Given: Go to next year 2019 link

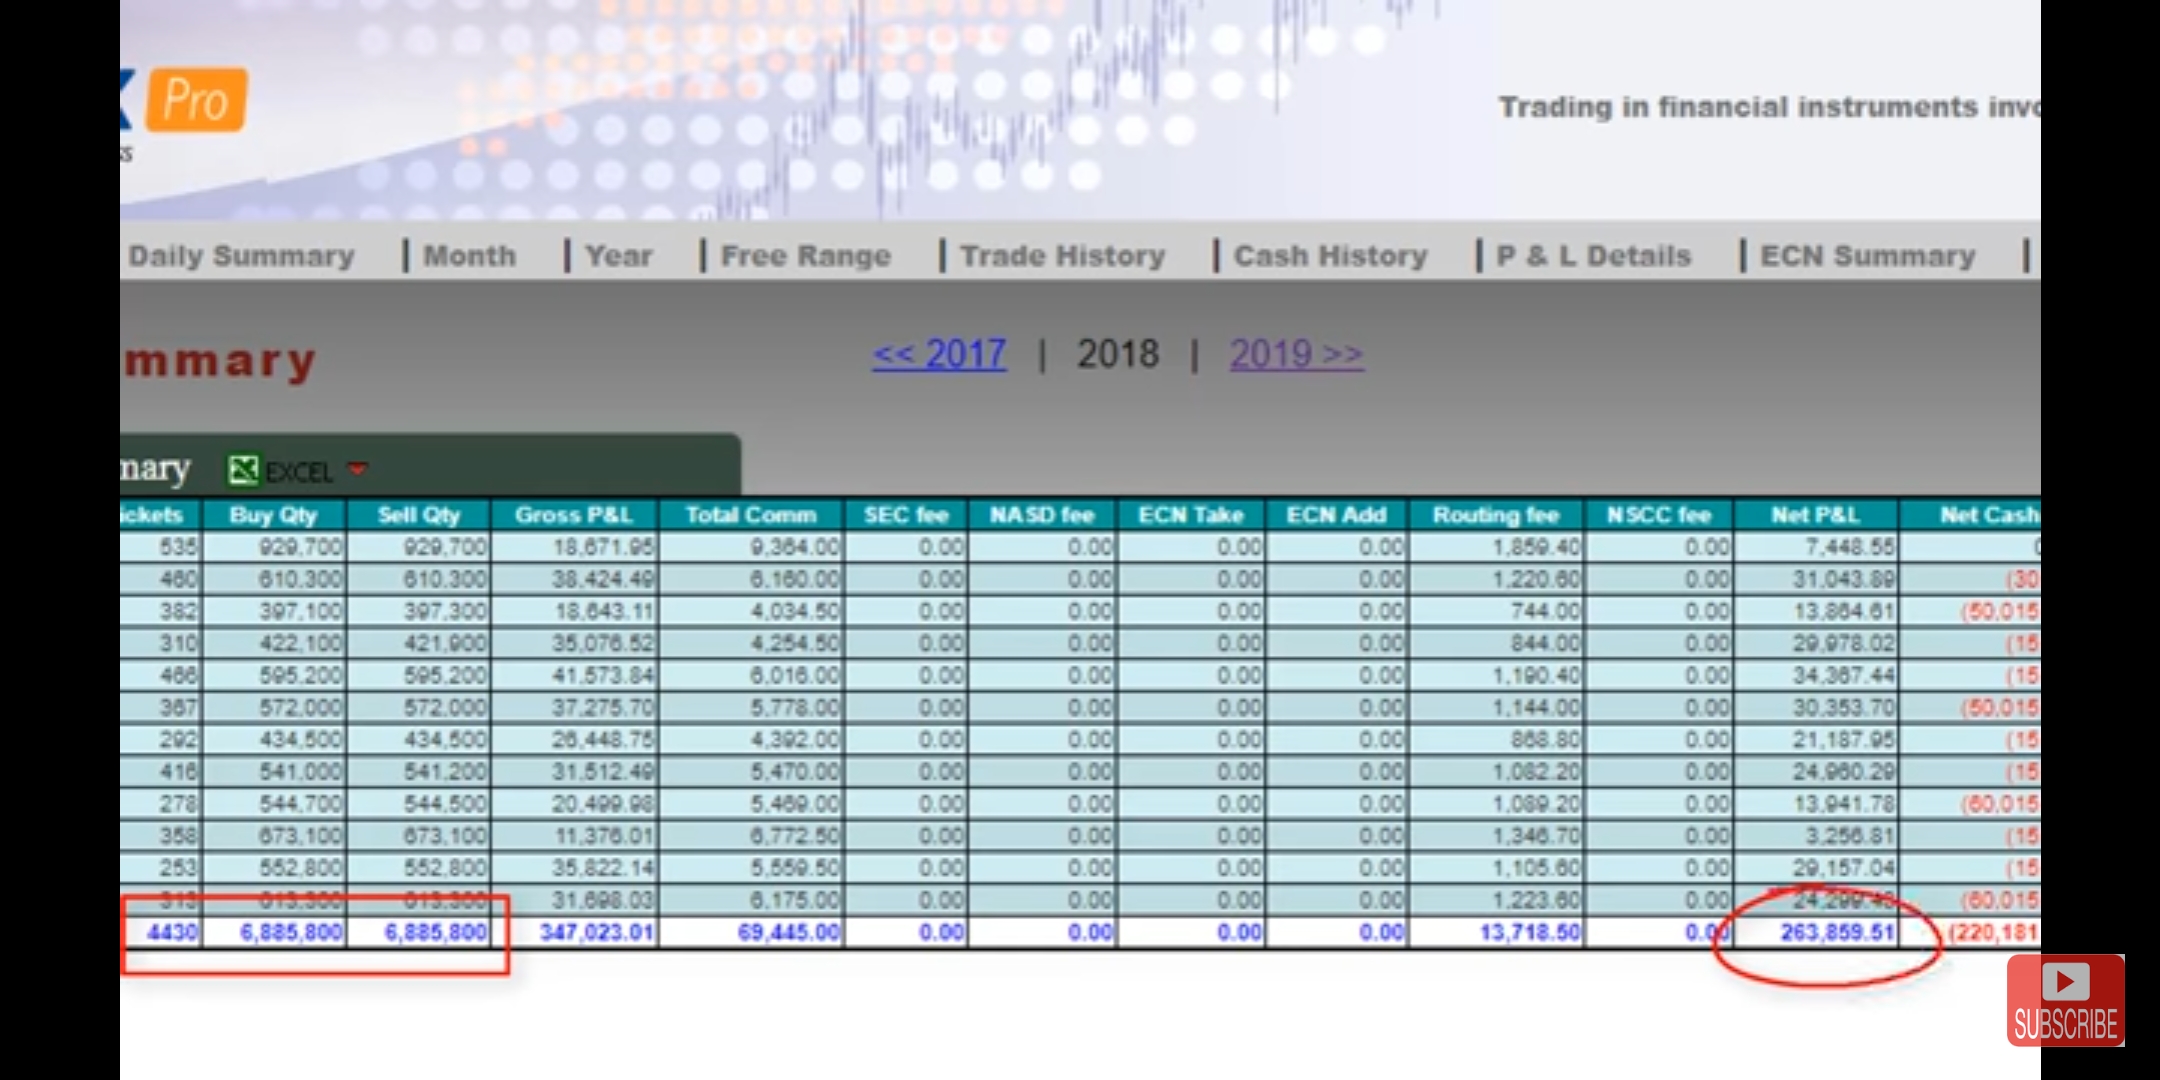Looking at the screenshot, I should [x=1296, y=355].
